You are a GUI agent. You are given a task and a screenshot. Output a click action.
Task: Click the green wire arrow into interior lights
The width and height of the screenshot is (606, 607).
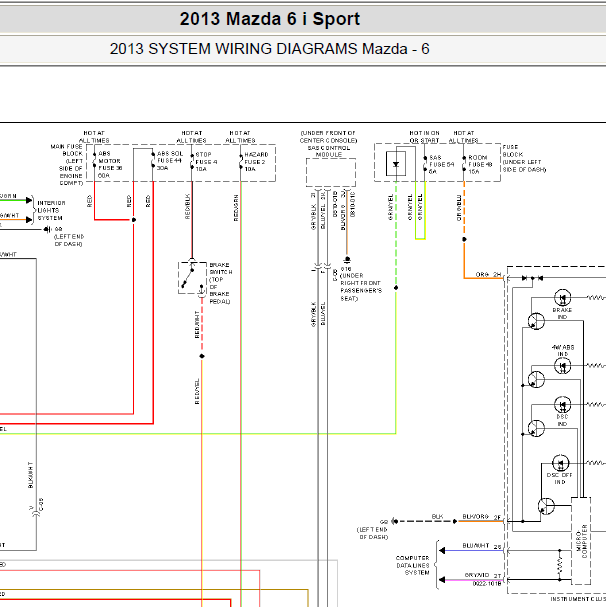tap(29, 200)
